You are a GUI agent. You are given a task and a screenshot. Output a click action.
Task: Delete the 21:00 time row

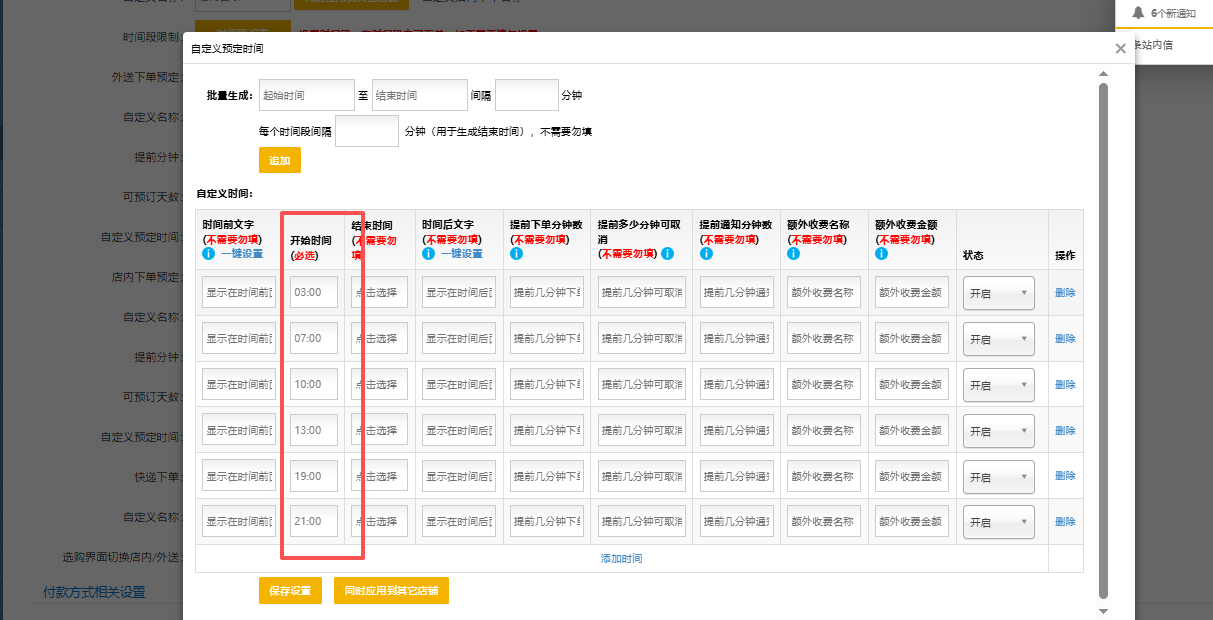tap(1065, 522)
